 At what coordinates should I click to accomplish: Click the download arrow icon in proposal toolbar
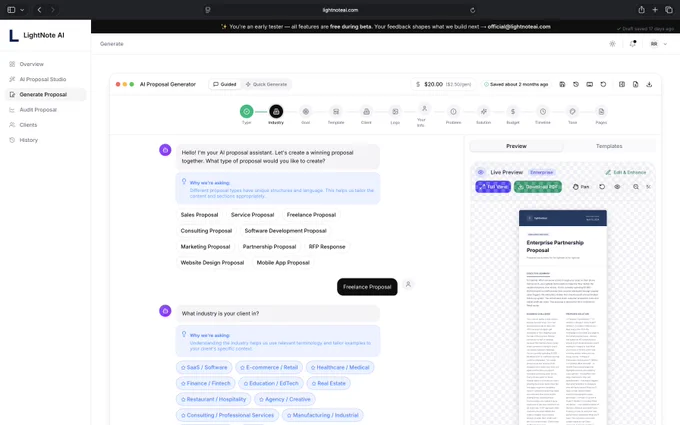tap(649, 84)
